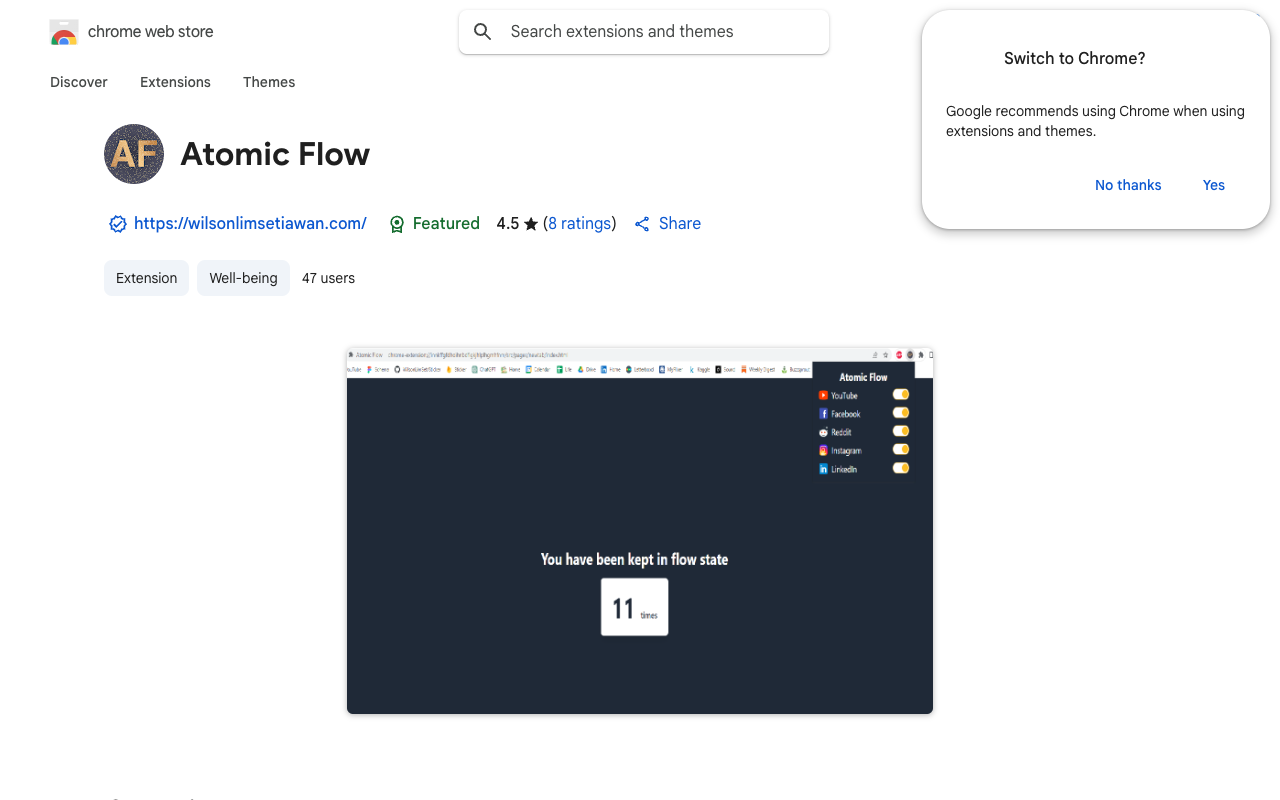Screen dimensions: 1280x800
Task: Toggle the Reddit switch in the preview screenshot
Action: tap(901, 431)
